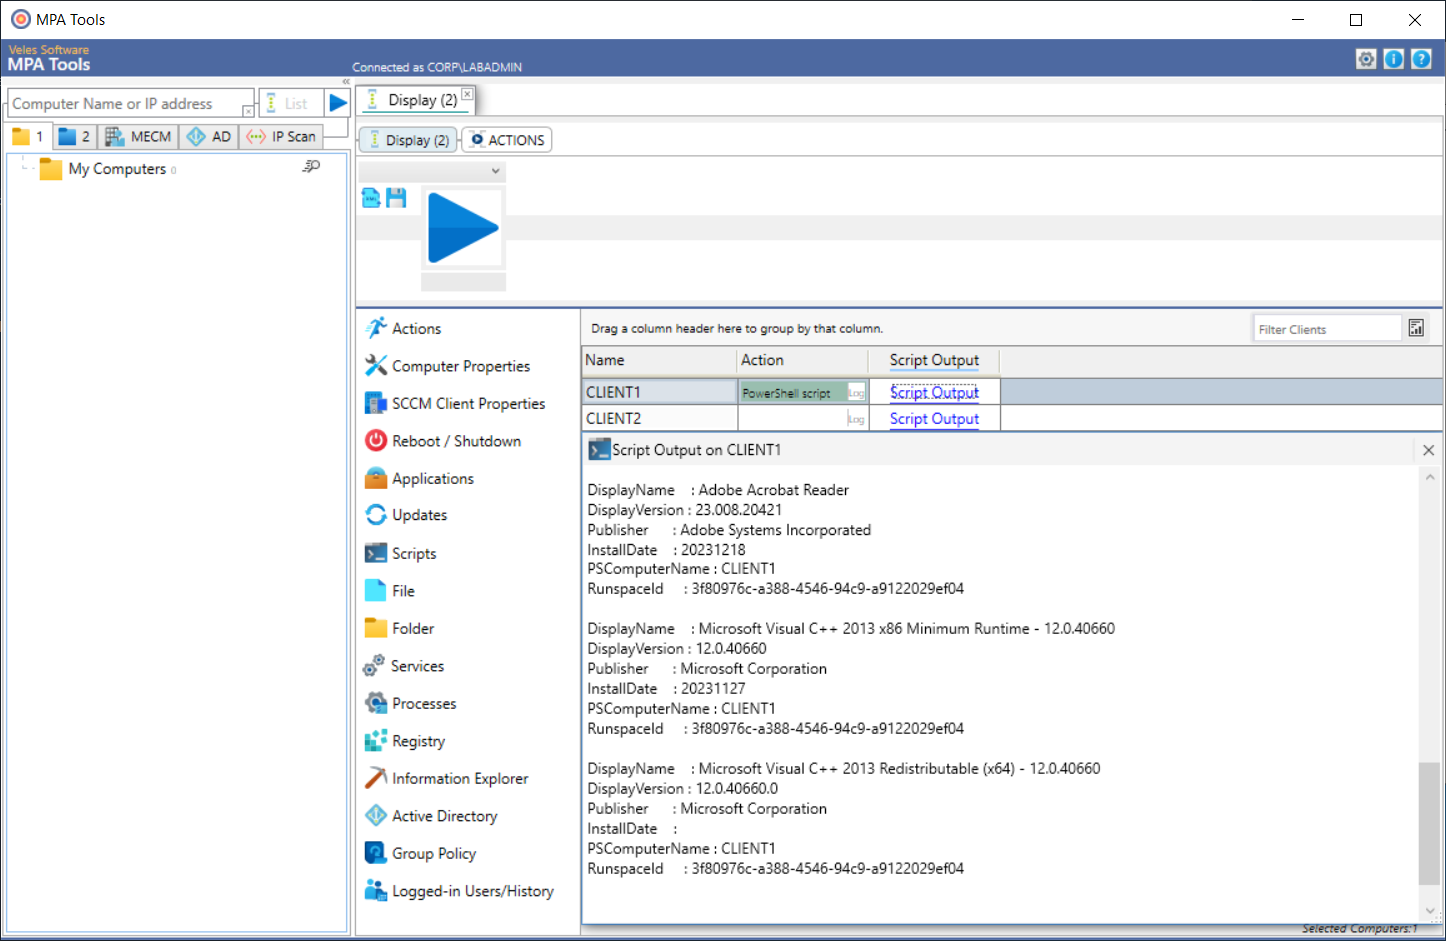This screenshot has height=941, width=1446.
Task: Click the script output vertical scrollbar thumb
Action: click(1429, 824)
